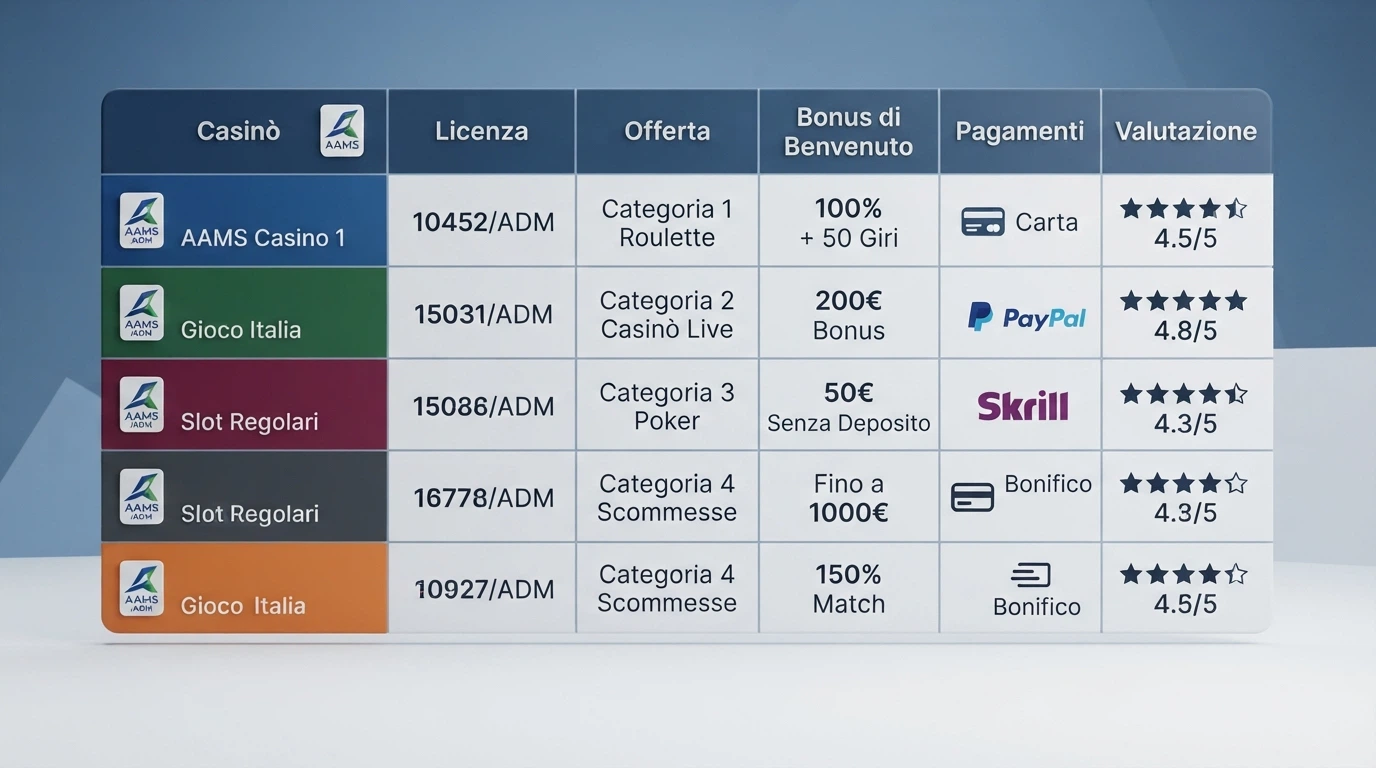The height and width of the screenshot is (768, 1376).
Task: Click the Bonifico label in the 16778/ADM row
Action: coord(1048,484)
